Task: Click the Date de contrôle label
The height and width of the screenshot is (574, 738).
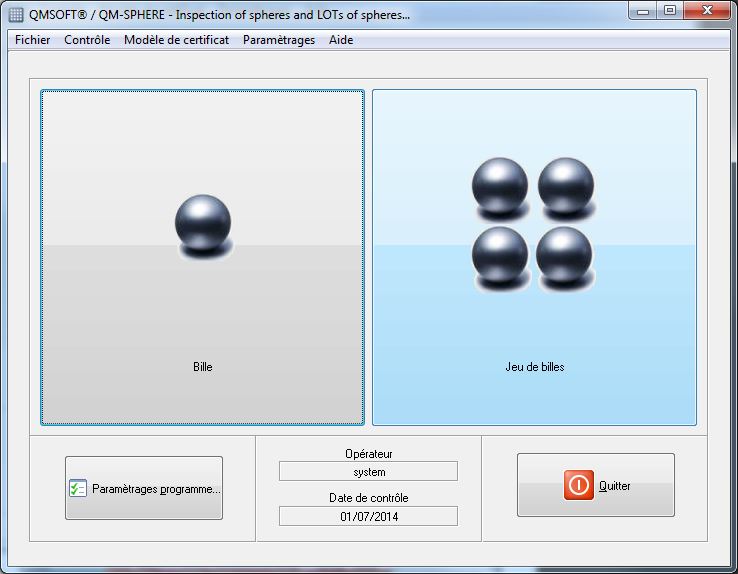Action: [369, 498]
